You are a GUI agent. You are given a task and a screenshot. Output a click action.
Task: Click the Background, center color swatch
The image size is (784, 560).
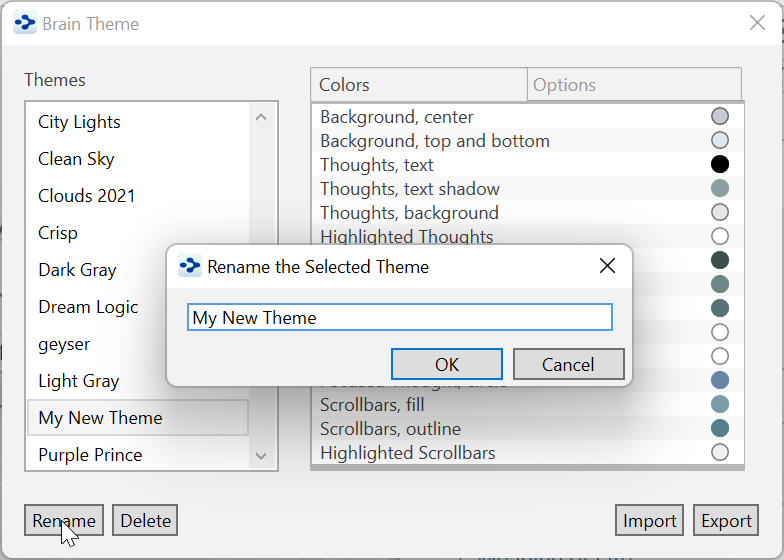720,117
